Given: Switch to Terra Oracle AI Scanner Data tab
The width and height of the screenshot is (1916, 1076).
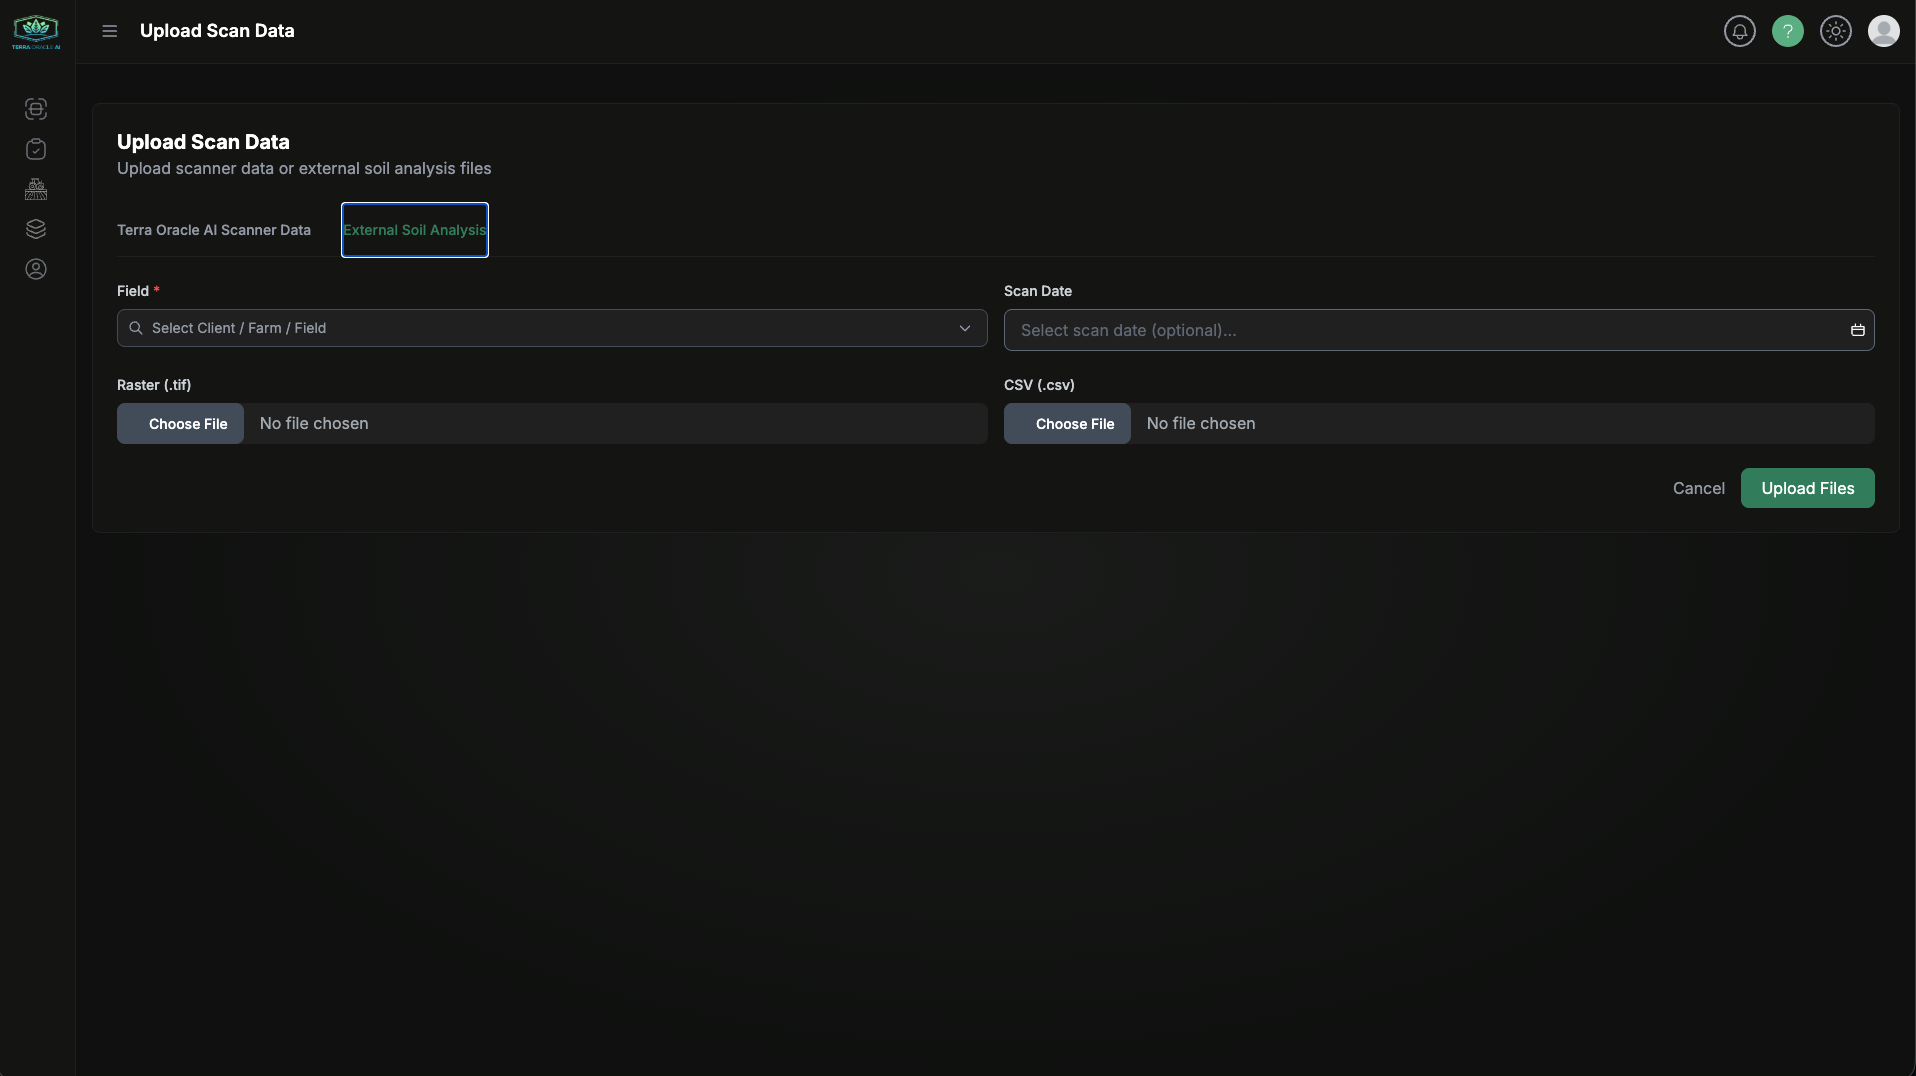Looking at the screenshot, I should pyautogui.click(x=214, y=230).
